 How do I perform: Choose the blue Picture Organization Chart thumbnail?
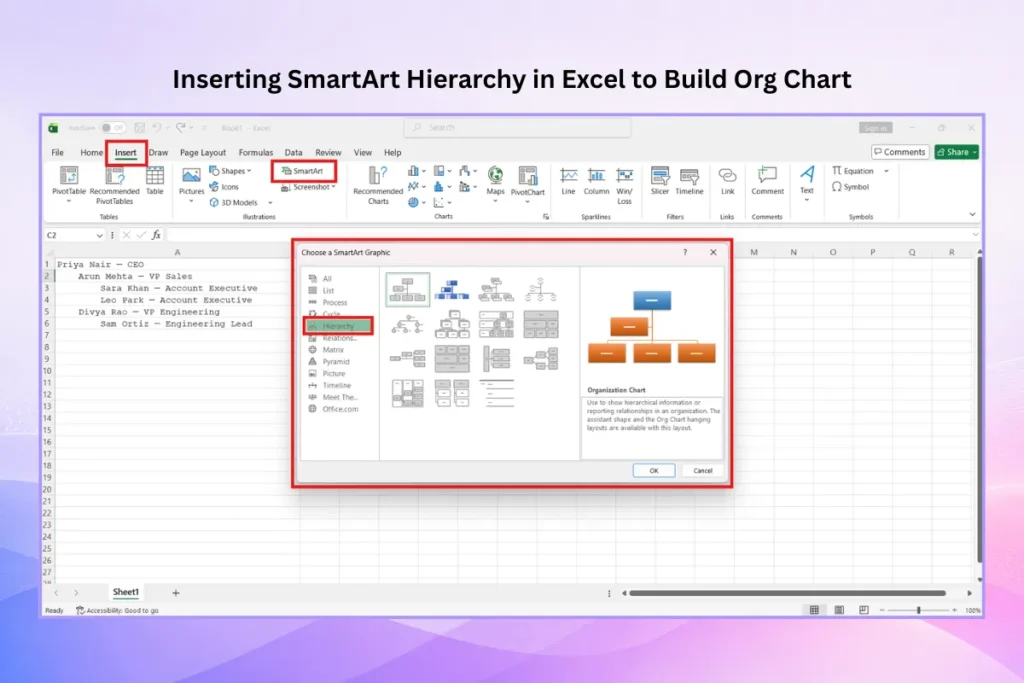tap(452, 290)
